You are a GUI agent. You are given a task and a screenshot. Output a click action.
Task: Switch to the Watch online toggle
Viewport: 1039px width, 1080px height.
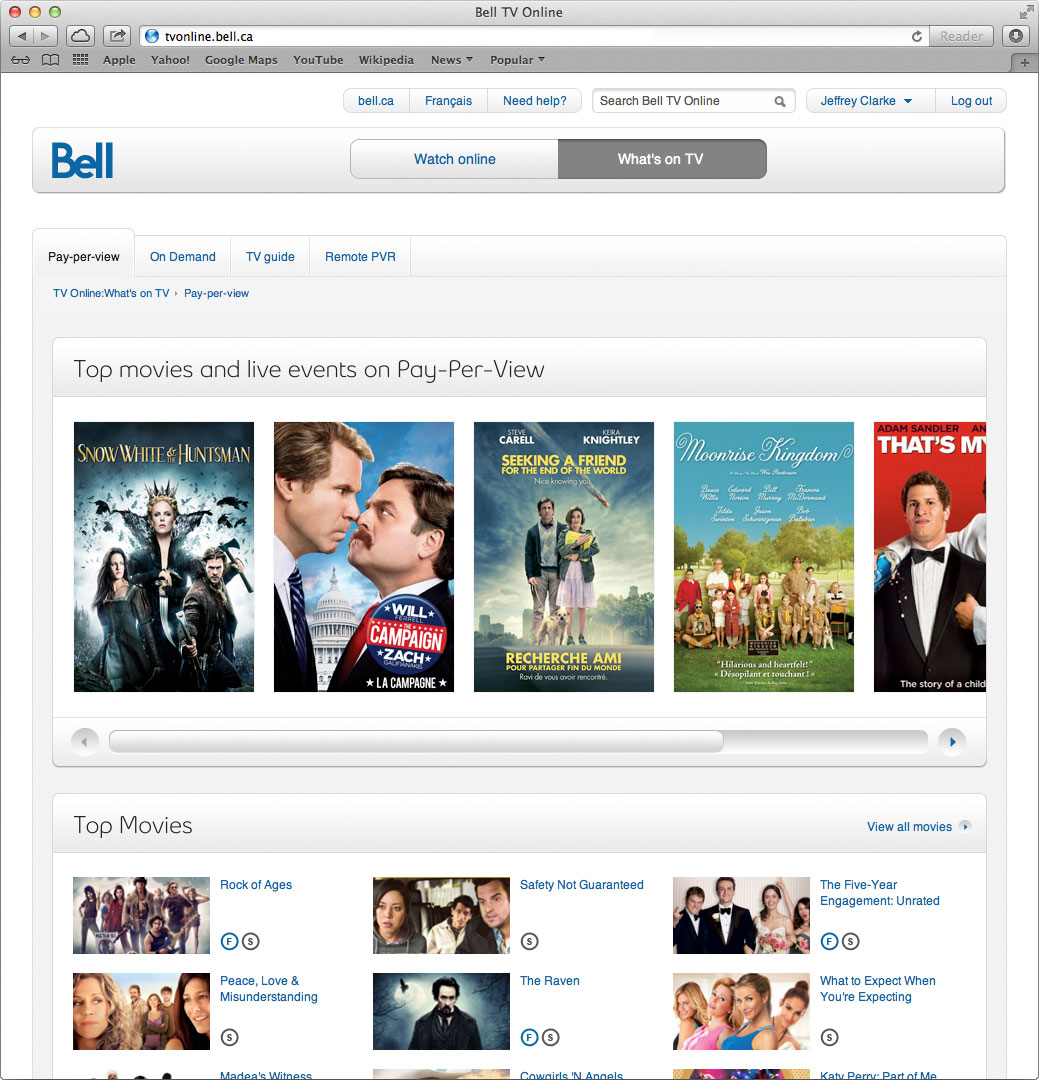pos(455,159)
